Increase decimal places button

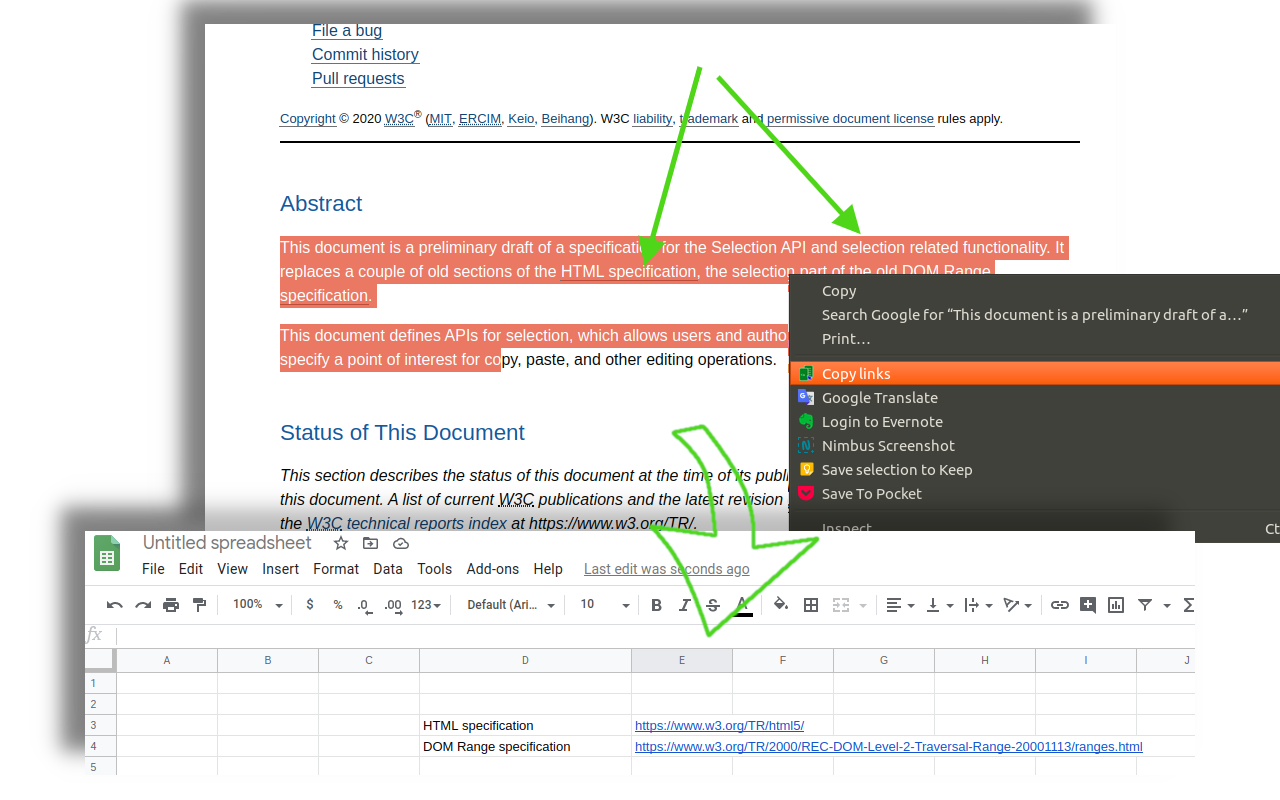click(393, 605)
